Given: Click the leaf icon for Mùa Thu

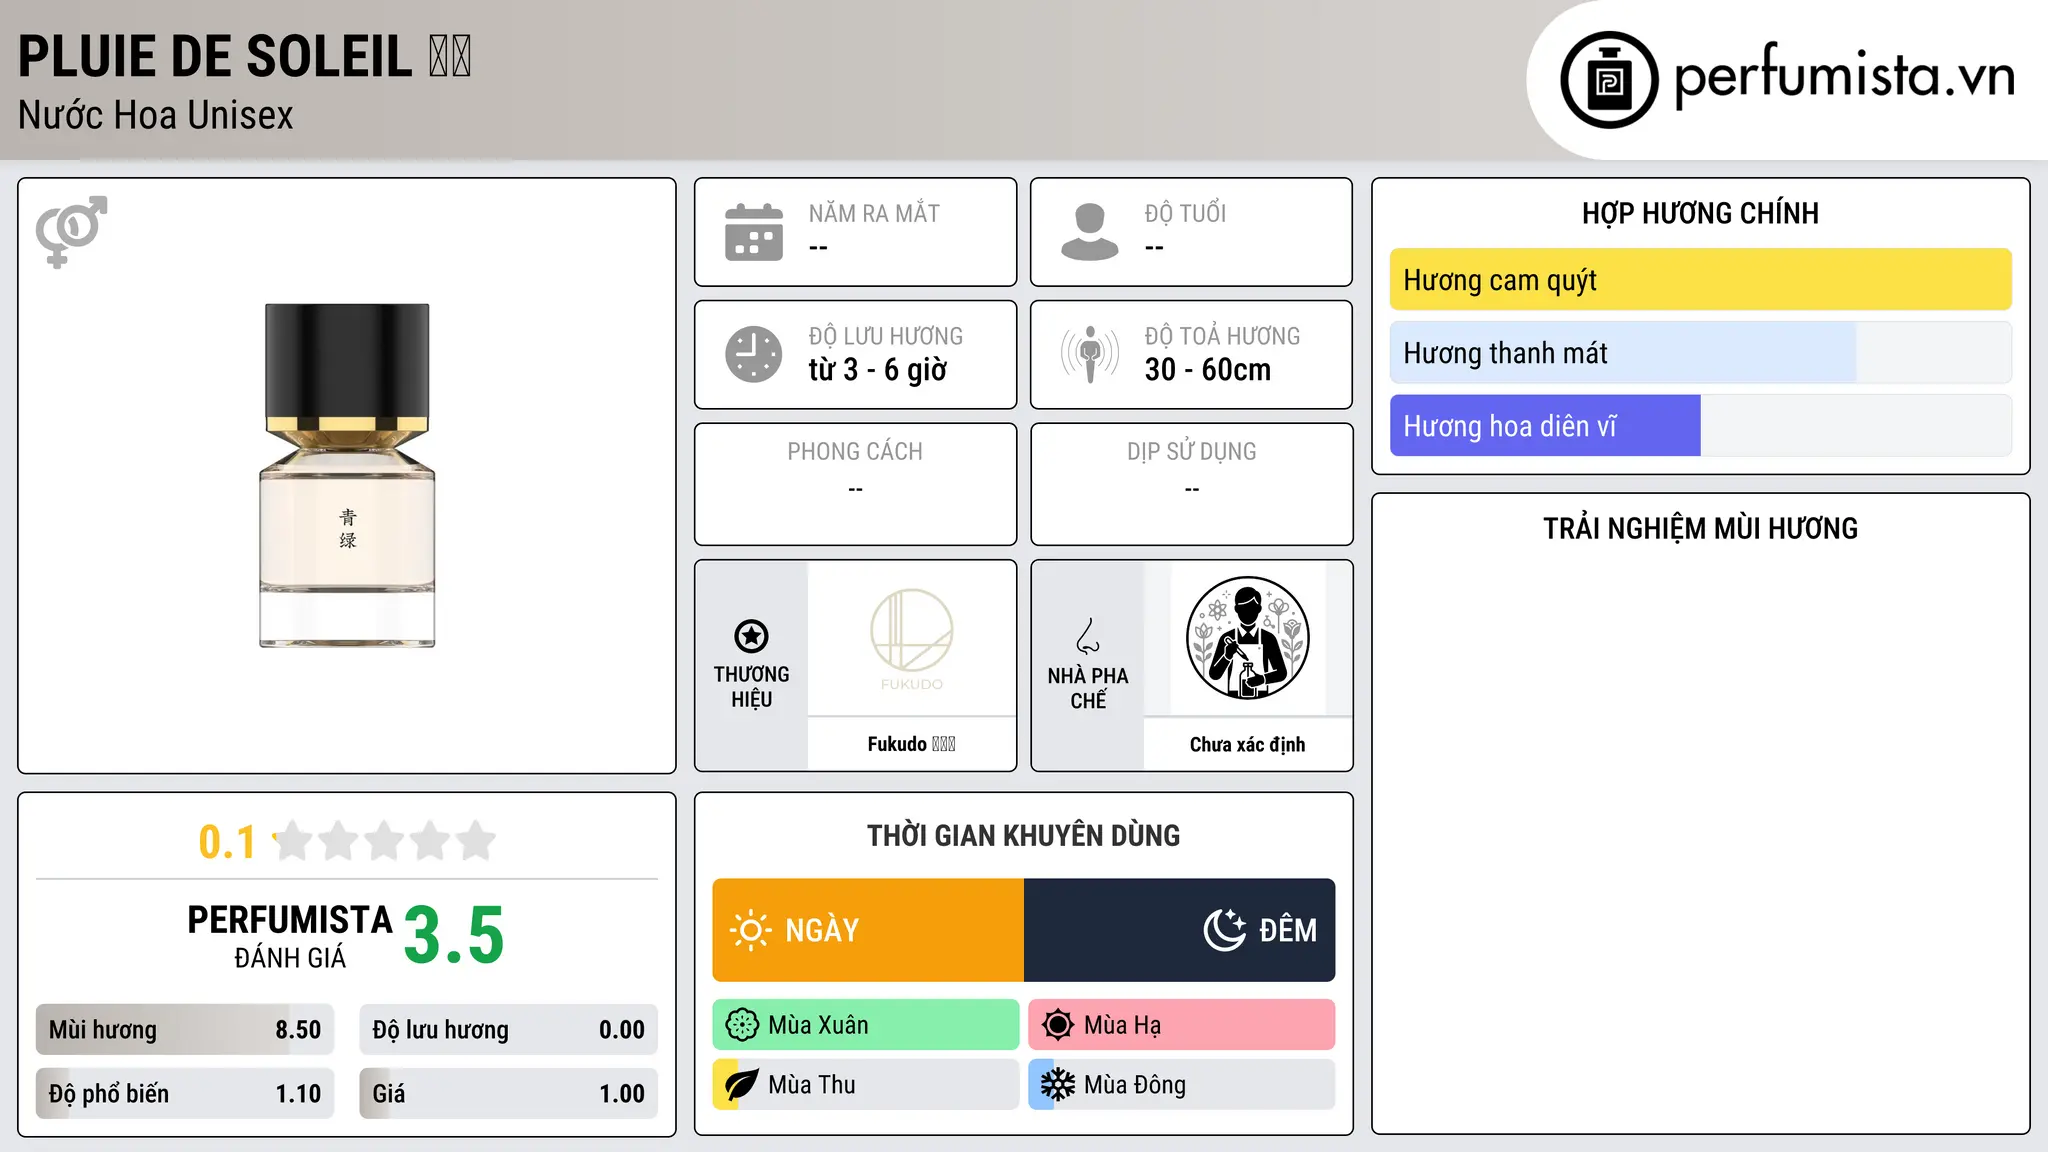Looking at the screenshot, I should point(742,1085).
